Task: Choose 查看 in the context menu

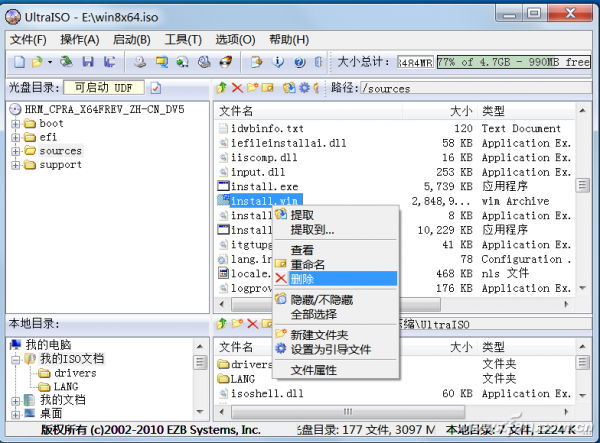Action: 336,250
